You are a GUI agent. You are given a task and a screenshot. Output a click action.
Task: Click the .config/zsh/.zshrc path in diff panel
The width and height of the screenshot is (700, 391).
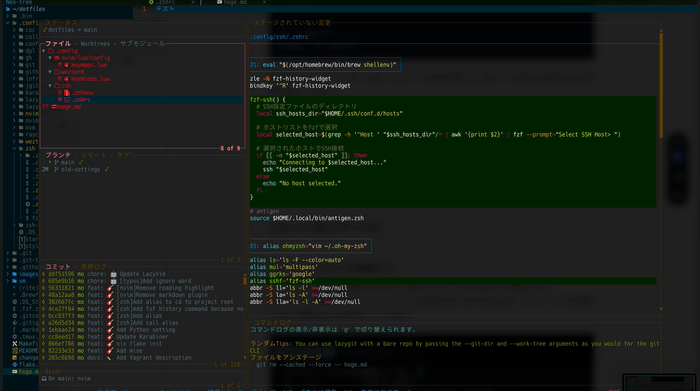[279, 37]
